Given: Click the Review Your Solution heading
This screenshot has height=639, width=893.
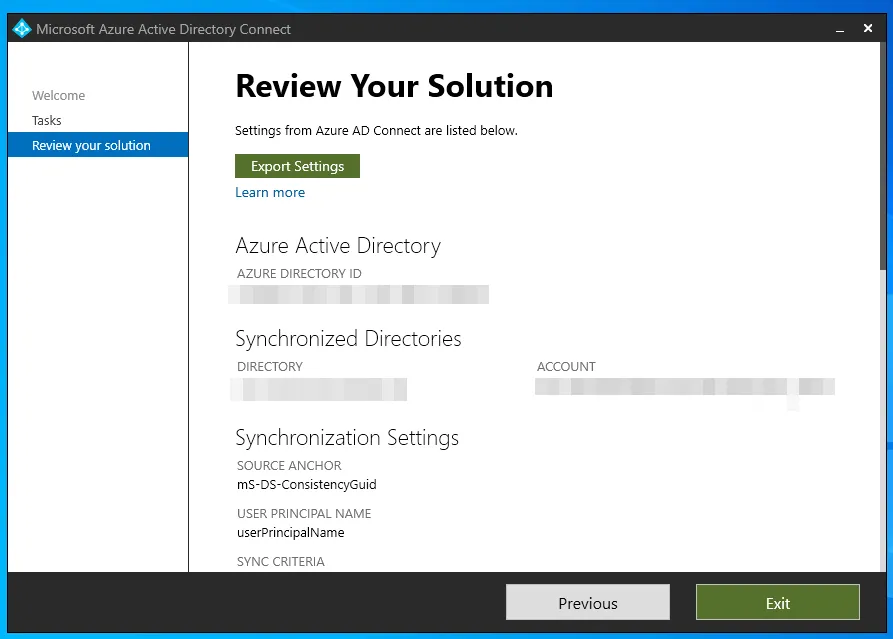Looking at the screenshot, I should point(394,87).
